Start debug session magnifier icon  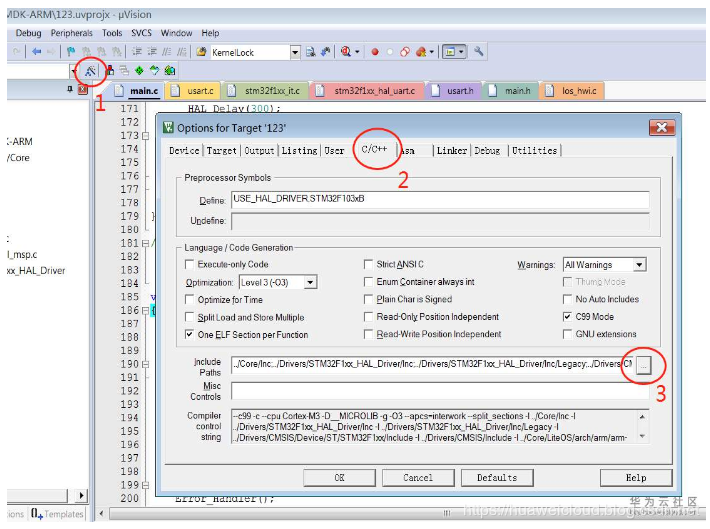pyautogui.click(x=346, y=52)
